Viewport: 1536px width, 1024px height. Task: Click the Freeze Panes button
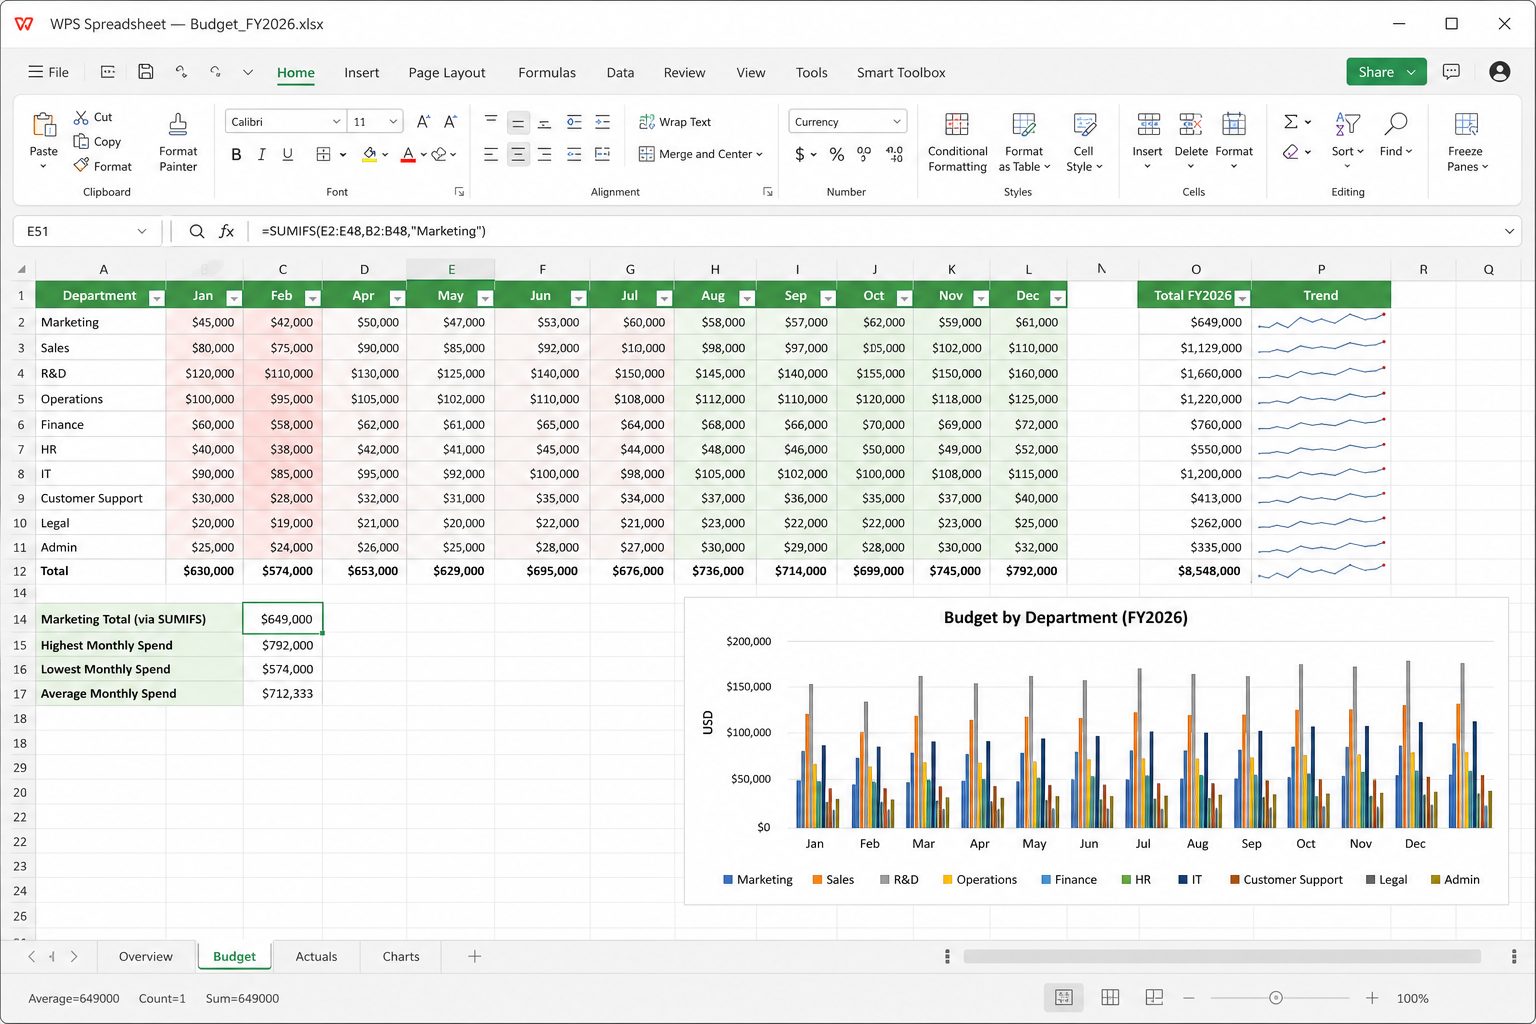pyautogui.click(x=1466, y=142)
